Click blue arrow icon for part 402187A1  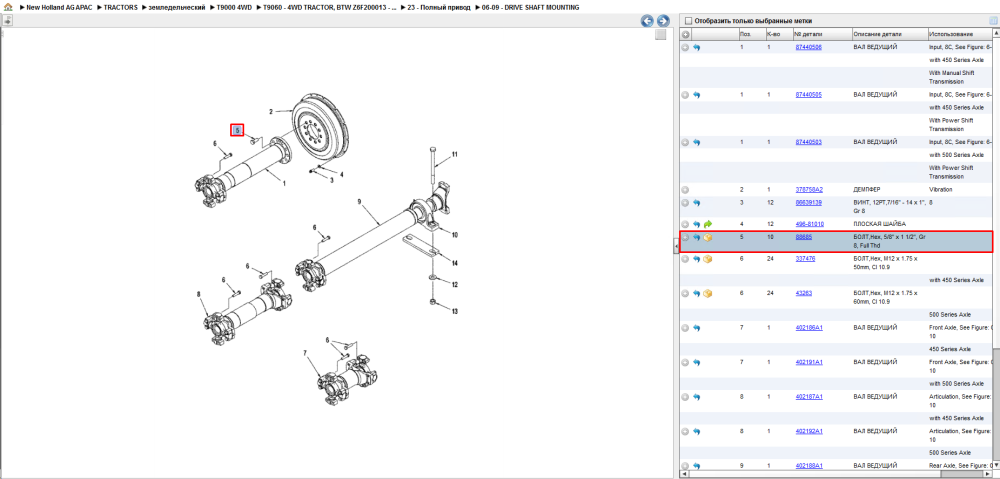[696, 397]
